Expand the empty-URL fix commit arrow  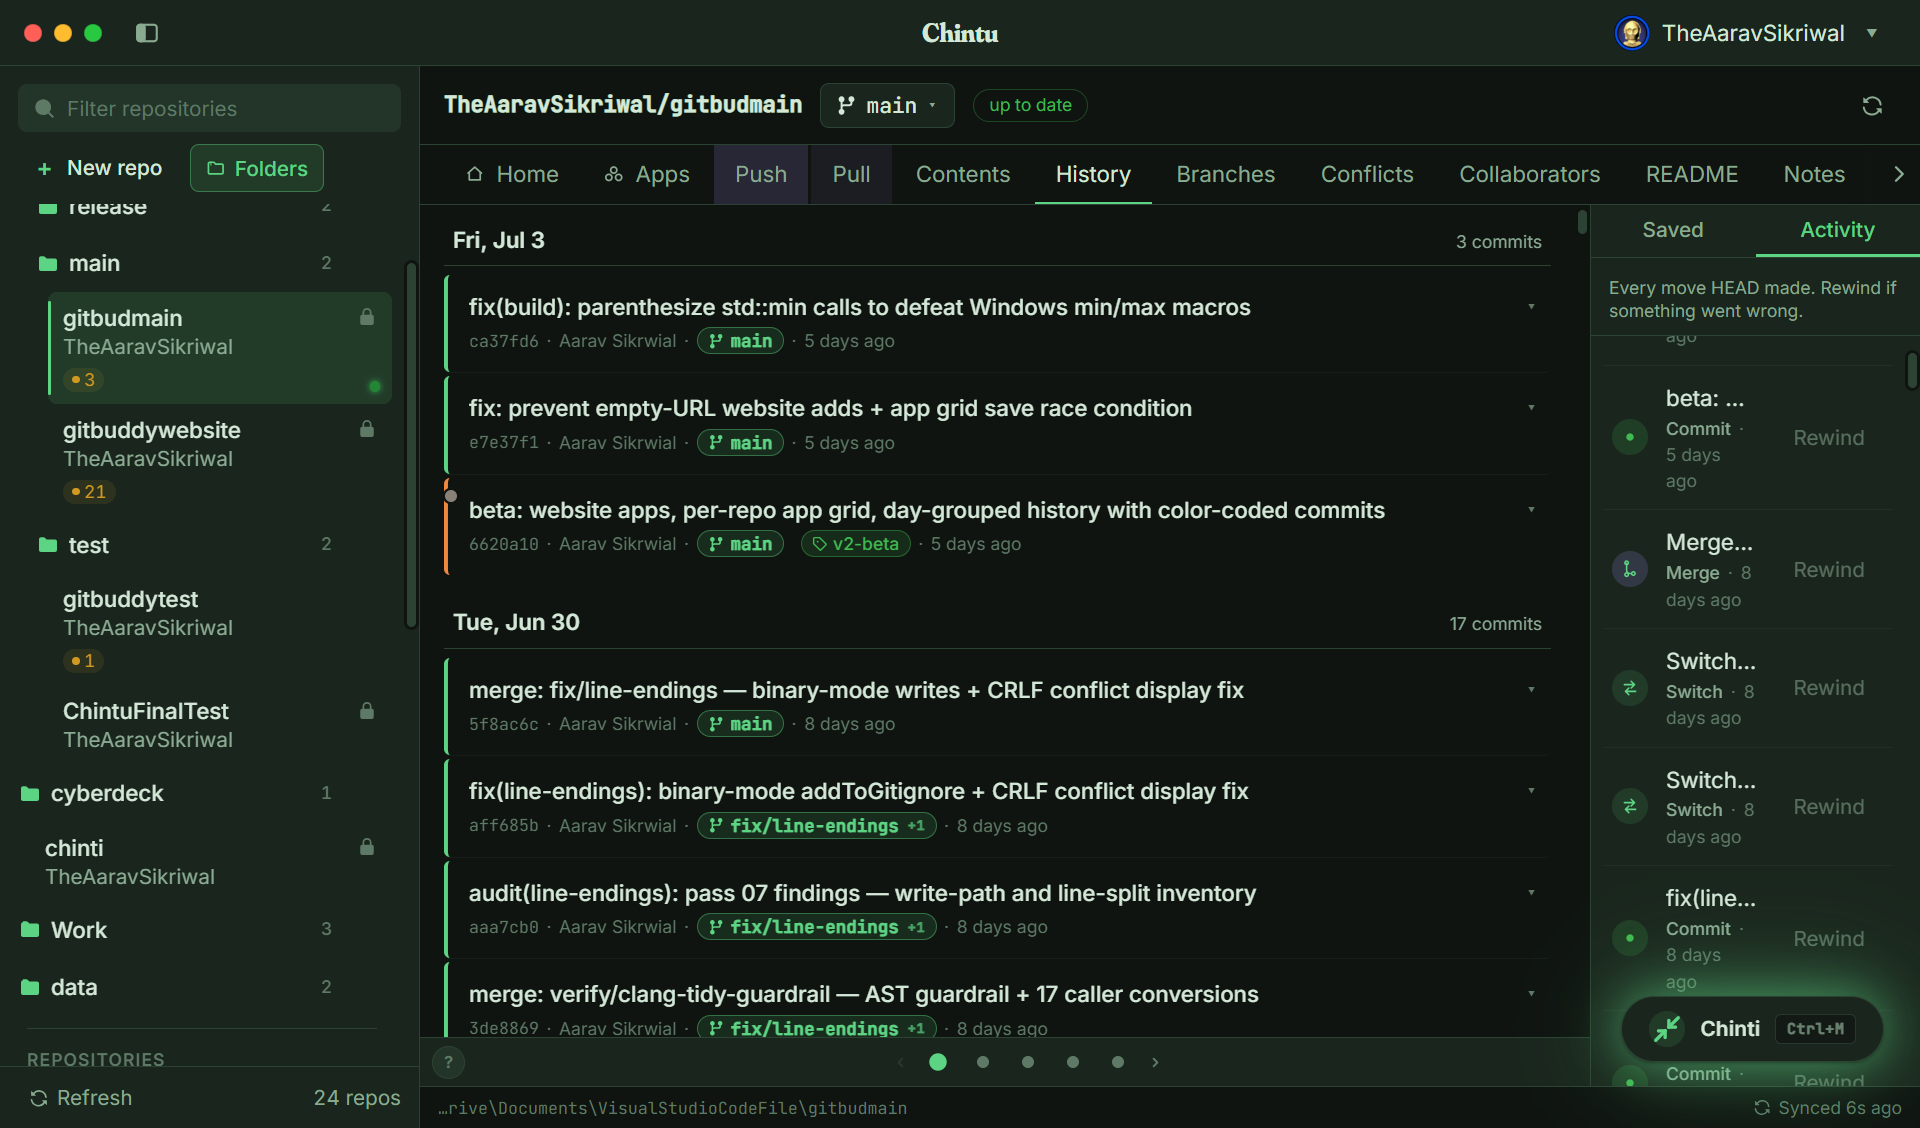coord(1531,408)
